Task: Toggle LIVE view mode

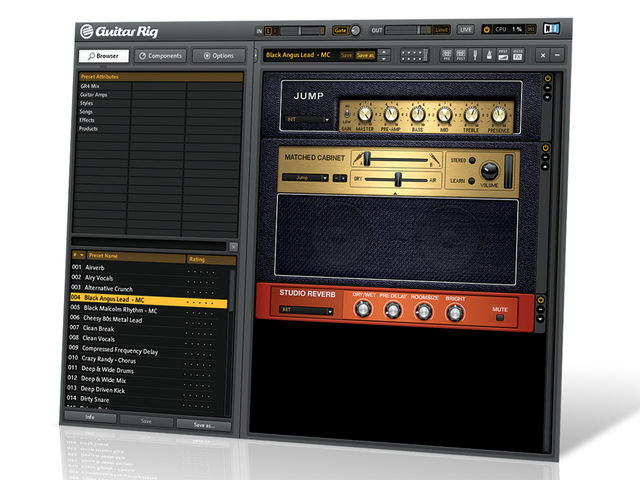Action: click(466, 29)
